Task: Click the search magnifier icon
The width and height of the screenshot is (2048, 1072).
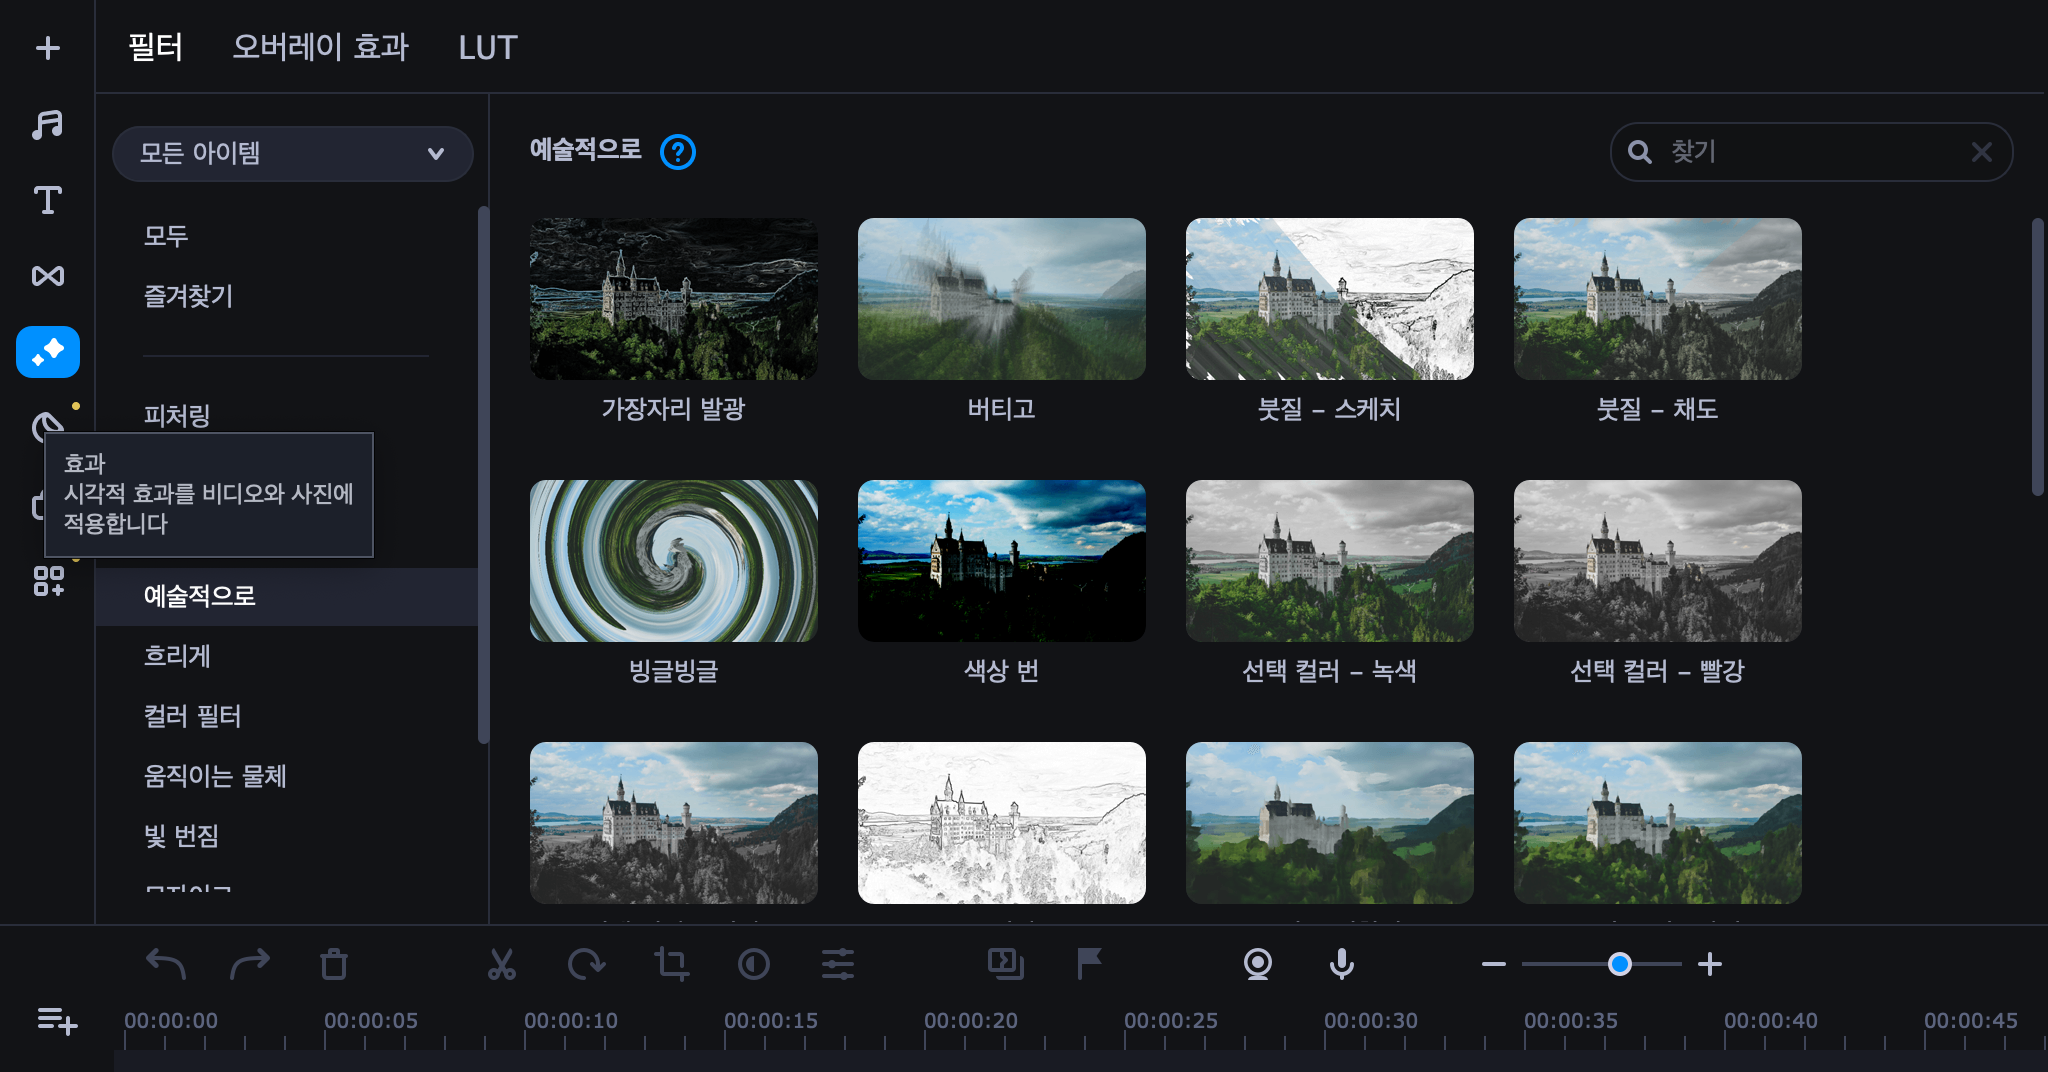Action: click(x=1639, y=152)
